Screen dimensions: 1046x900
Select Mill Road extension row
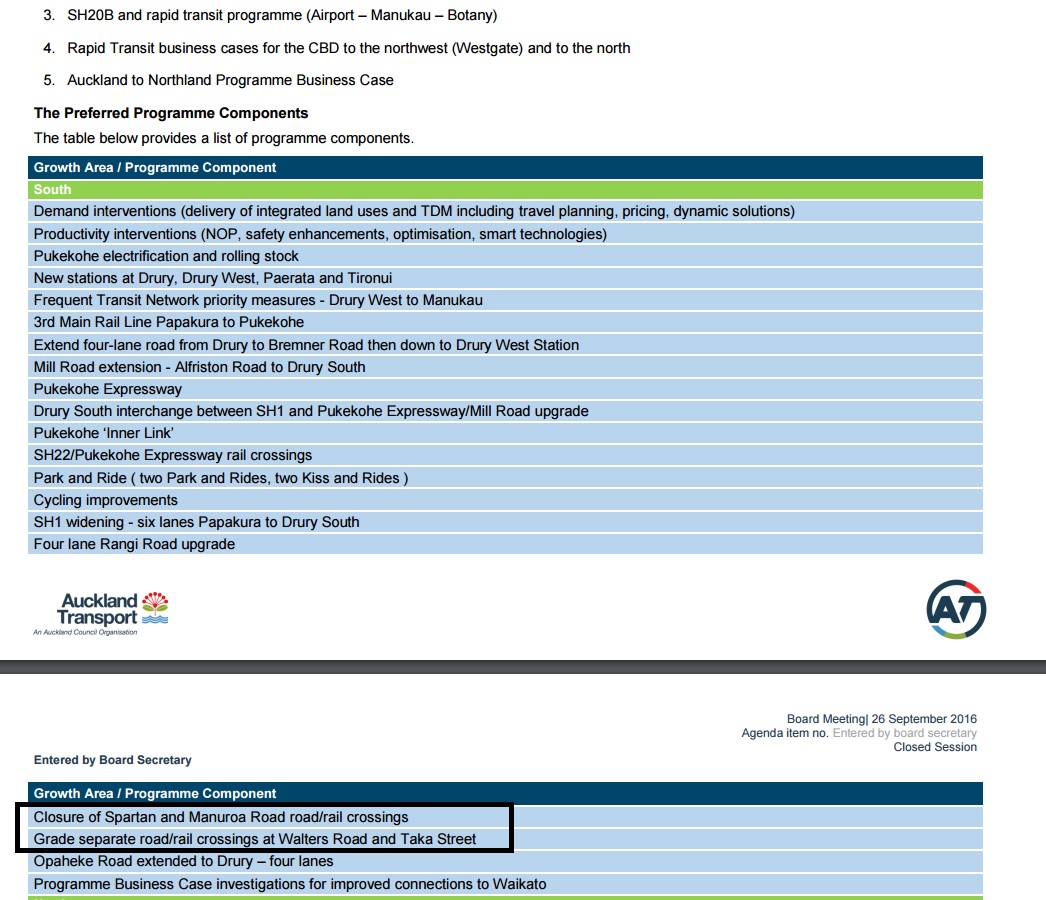click(x=199, y=367)
